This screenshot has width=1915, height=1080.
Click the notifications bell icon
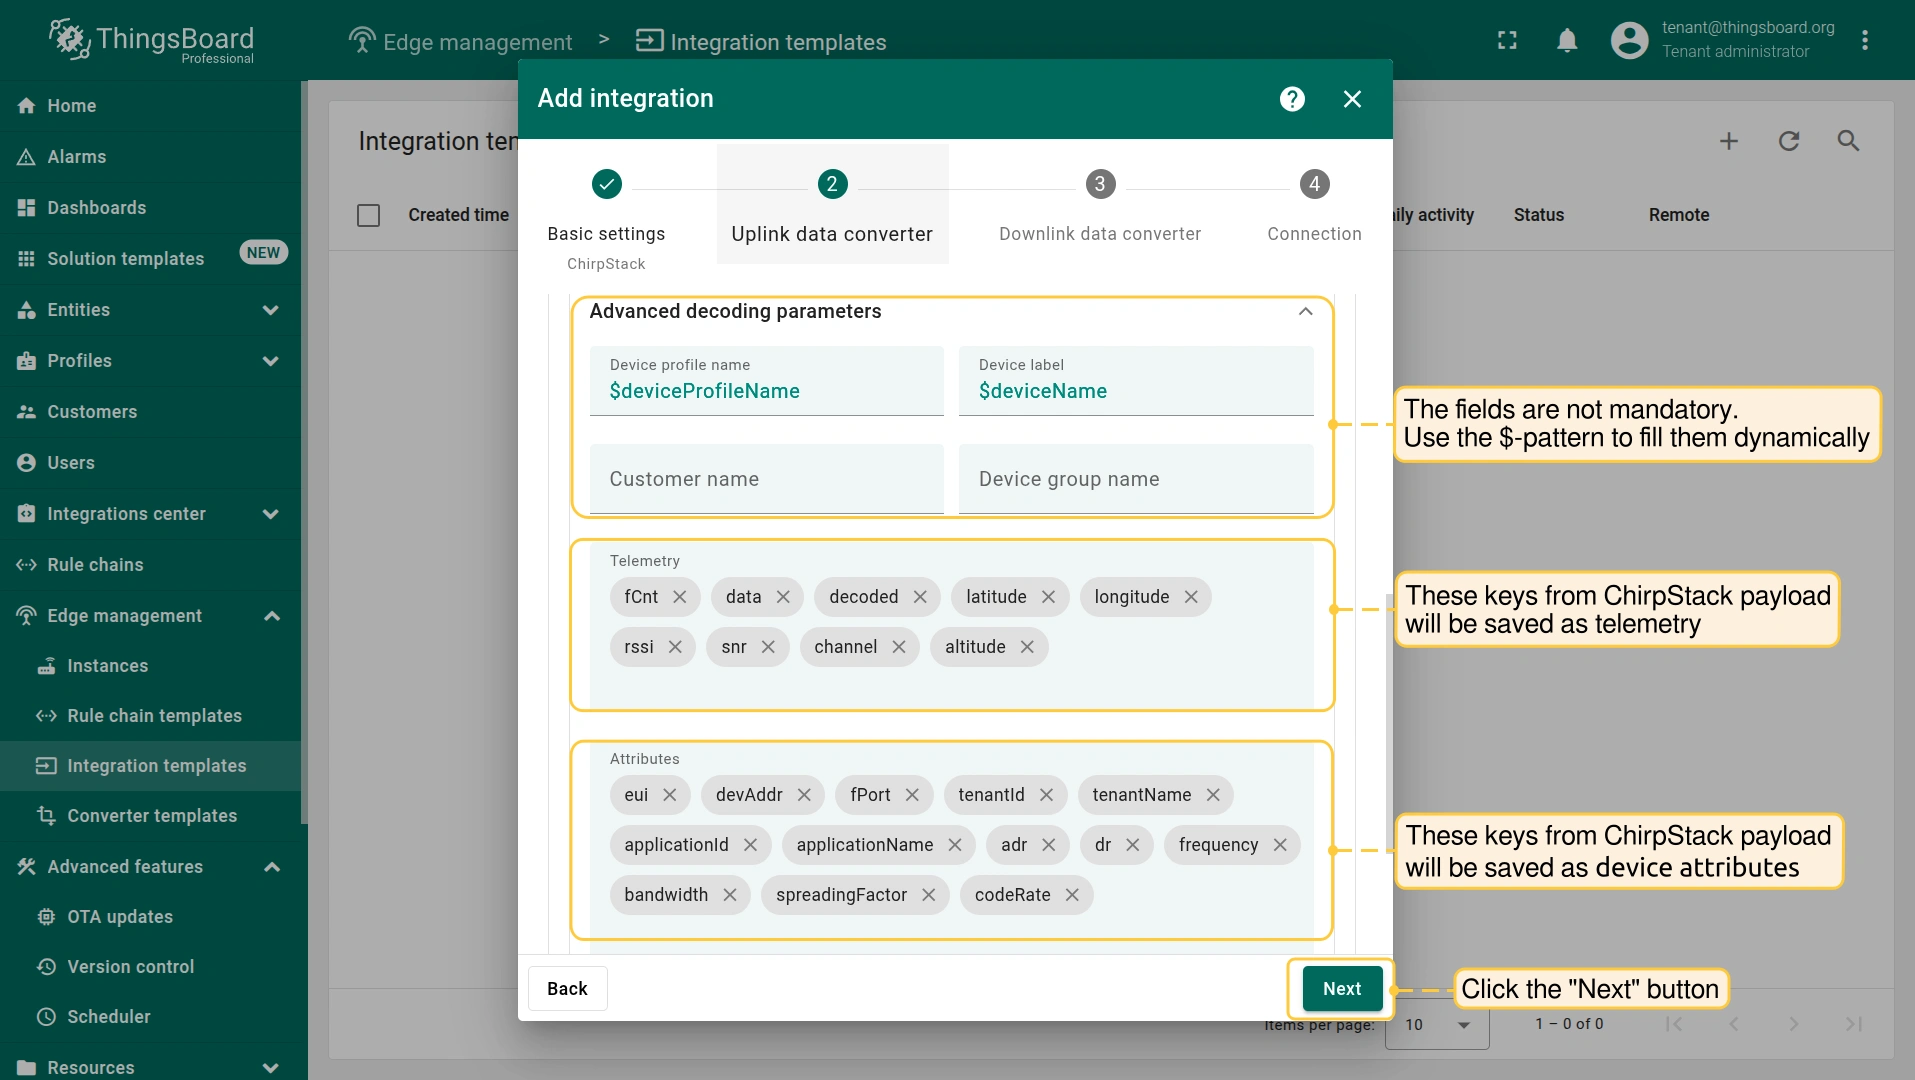click(x=1567, y=40)
